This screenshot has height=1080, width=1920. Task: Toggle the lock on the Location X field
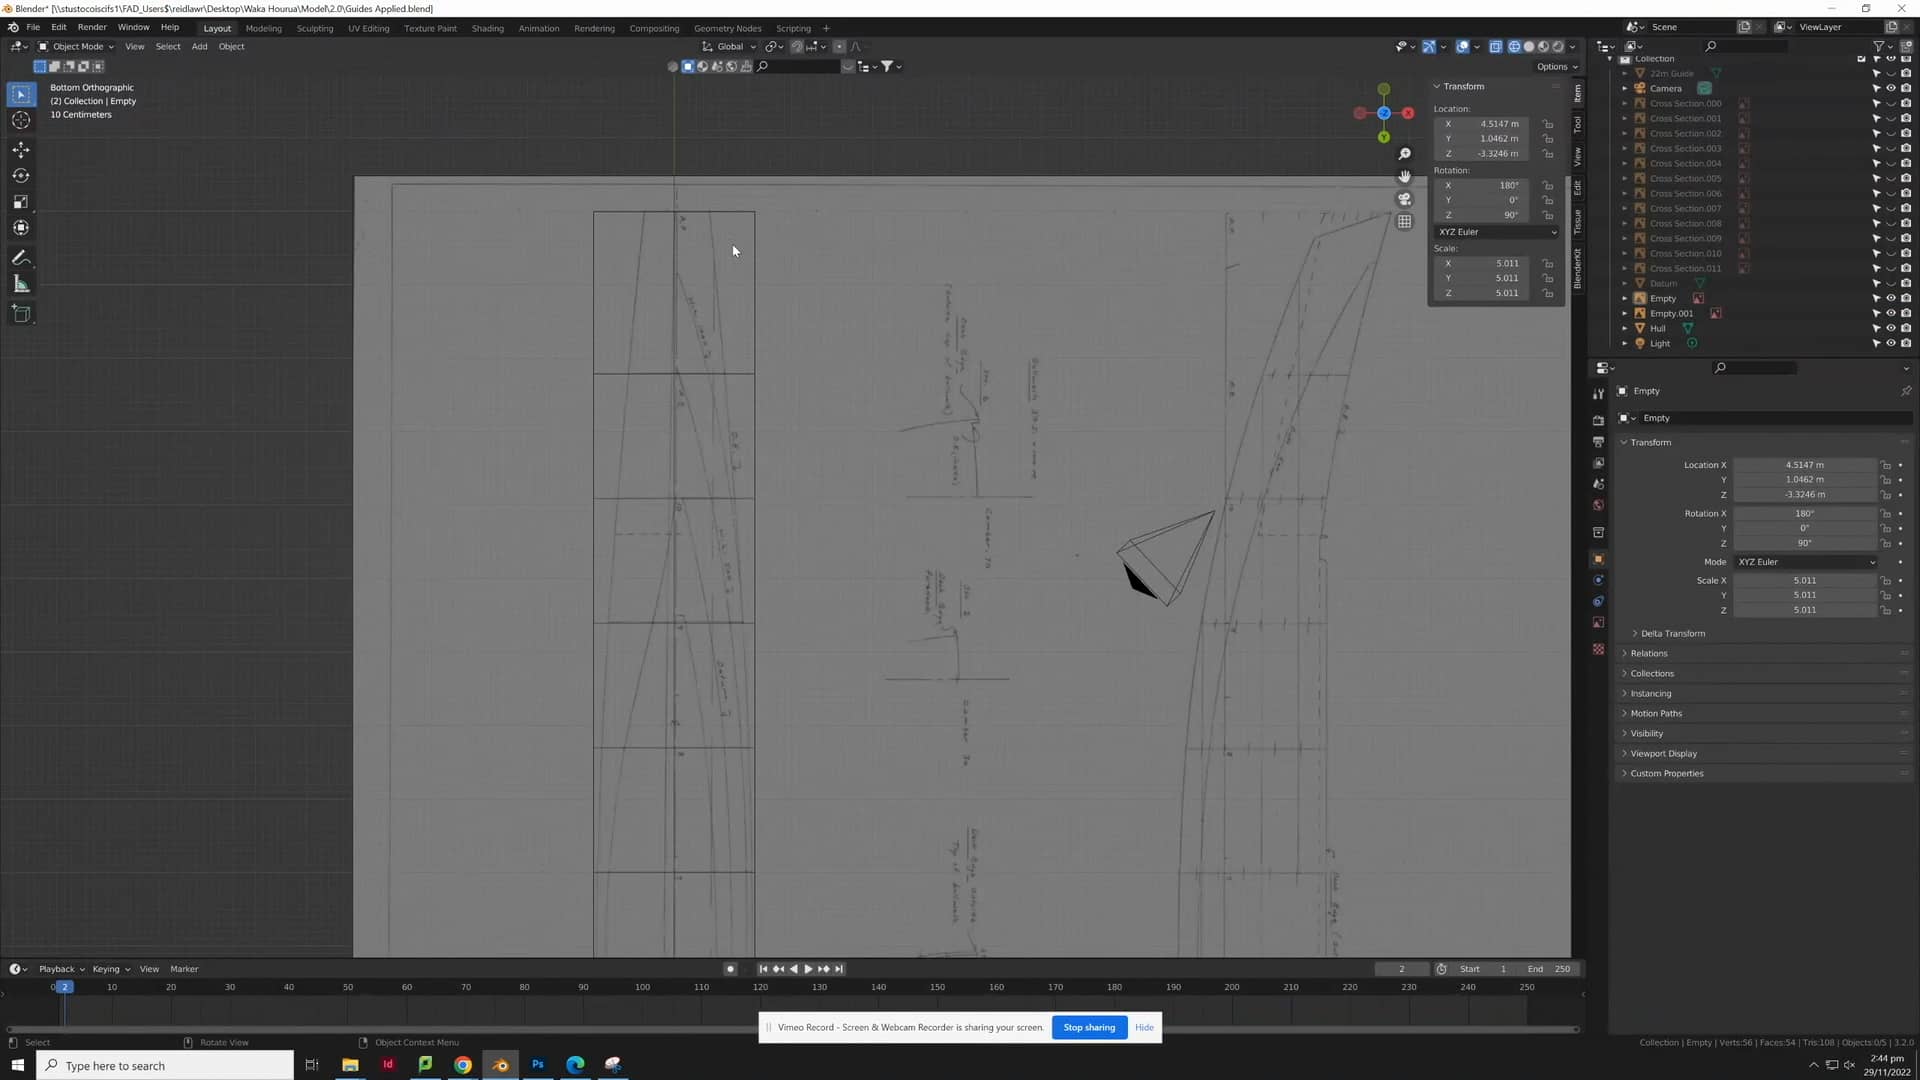pyautogui.click(x=1884, y=464)
